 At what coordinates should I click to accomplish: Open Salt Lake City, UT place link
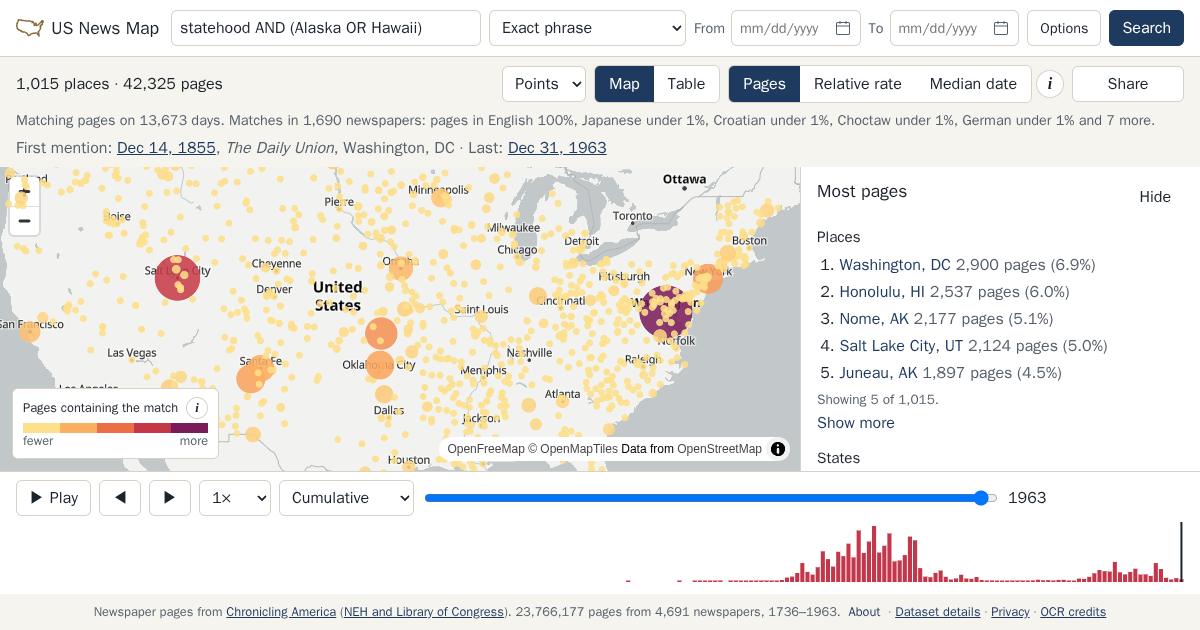(901, 346)
